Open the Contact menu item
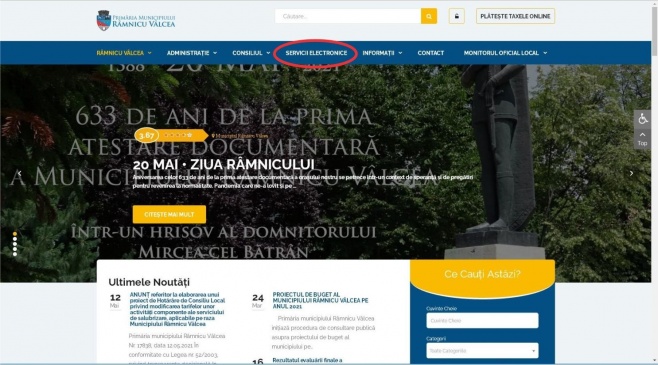The height and width of the screenshot is (365, 658). (x=431, y=53)
